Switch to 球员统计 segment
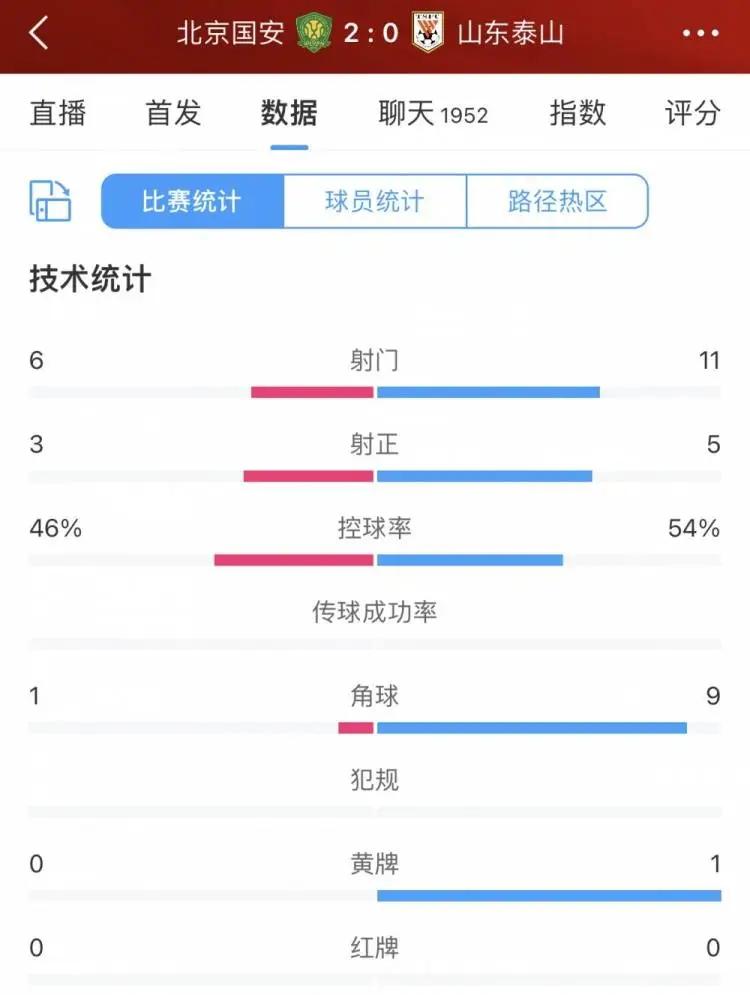 tap(375, 201)
